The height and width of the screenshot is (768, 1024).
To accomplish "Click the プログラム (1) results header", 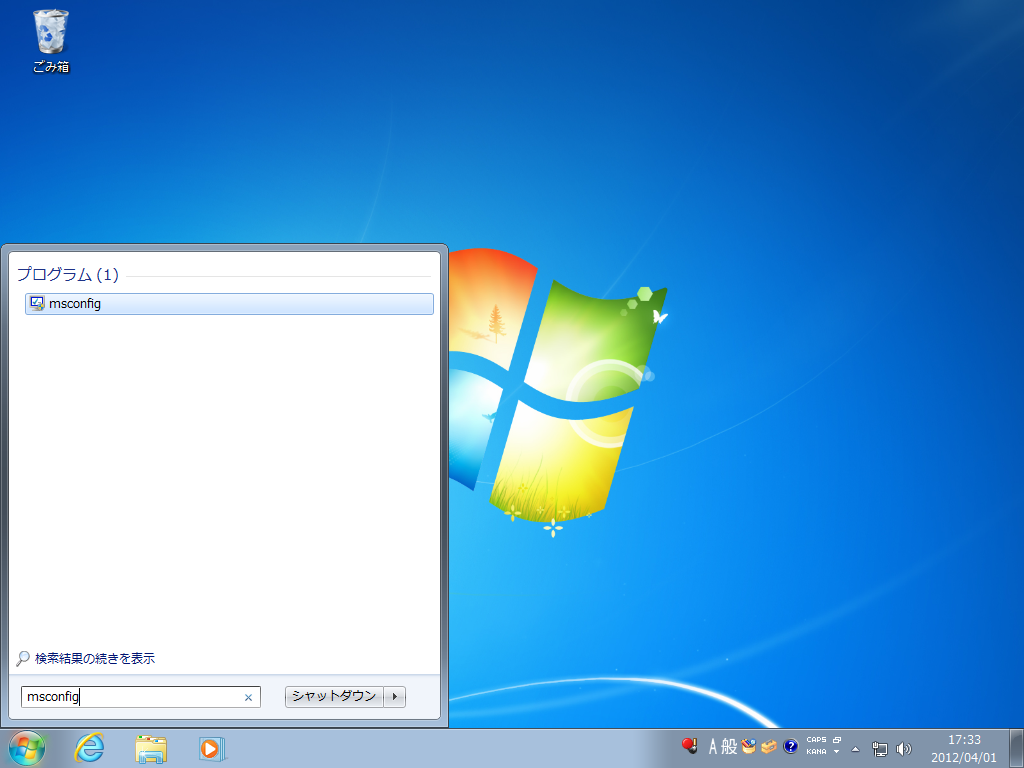I will pyautogui.click(x=68, y=274).
